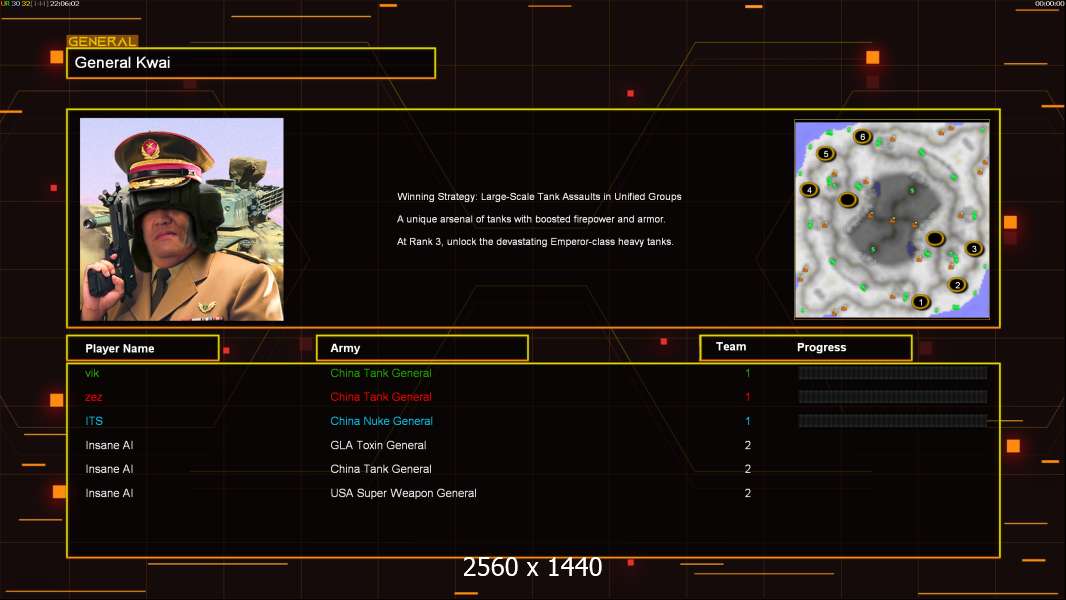Screen dimensions: 1066x600
Task: Select player name ITS
Action: tap(94, 421)
